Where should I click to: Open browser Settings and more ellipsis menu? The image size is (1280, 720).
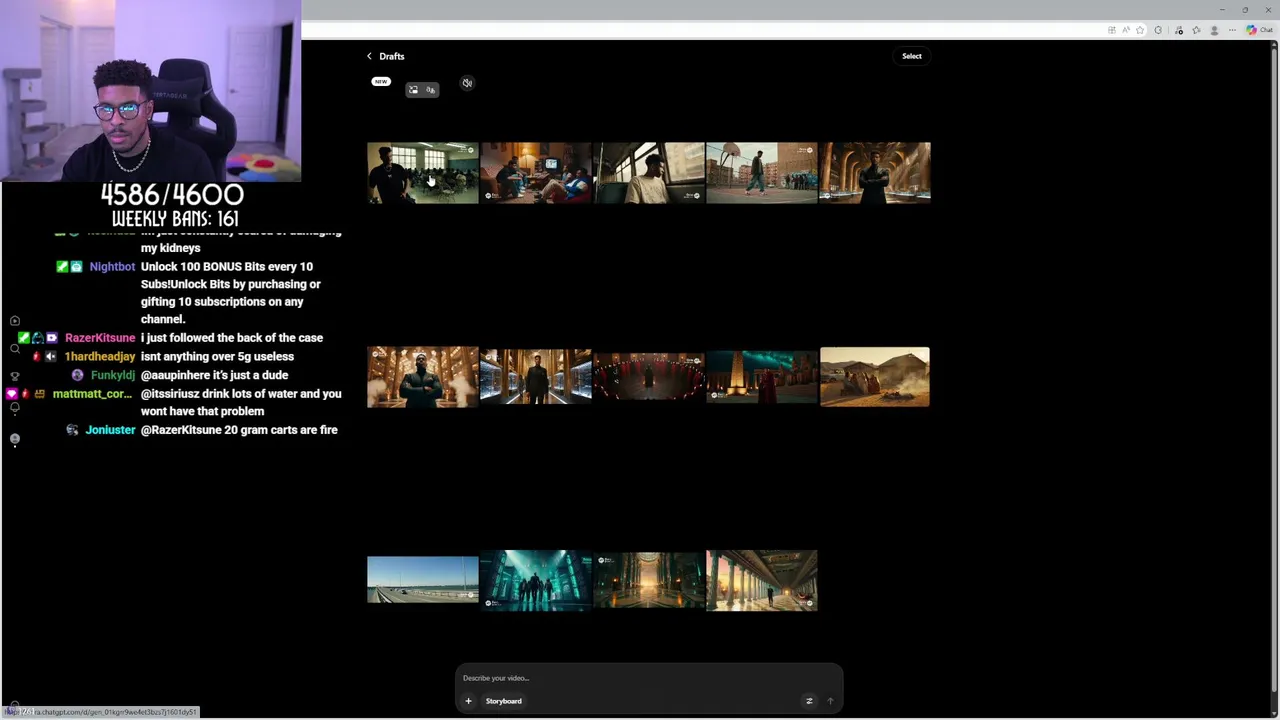point(1232,30)
